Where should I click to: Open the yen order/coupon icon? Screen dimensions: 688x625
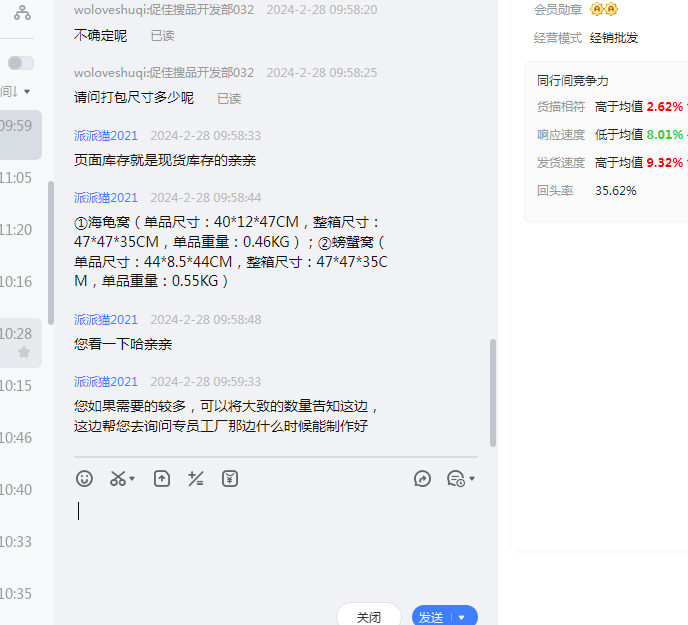pos(230,478)
